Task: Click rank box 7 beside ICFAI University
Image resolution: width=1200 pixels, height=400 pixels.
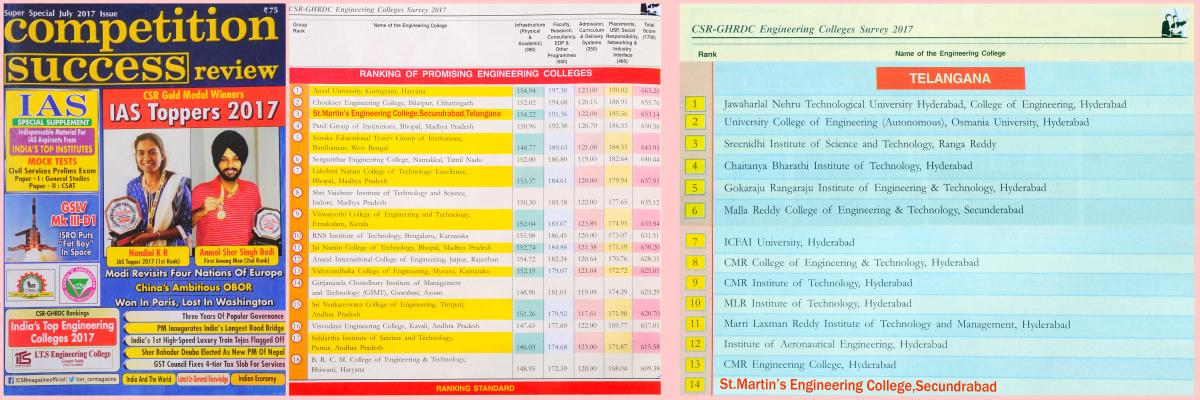Action: [x=696, y=241]
